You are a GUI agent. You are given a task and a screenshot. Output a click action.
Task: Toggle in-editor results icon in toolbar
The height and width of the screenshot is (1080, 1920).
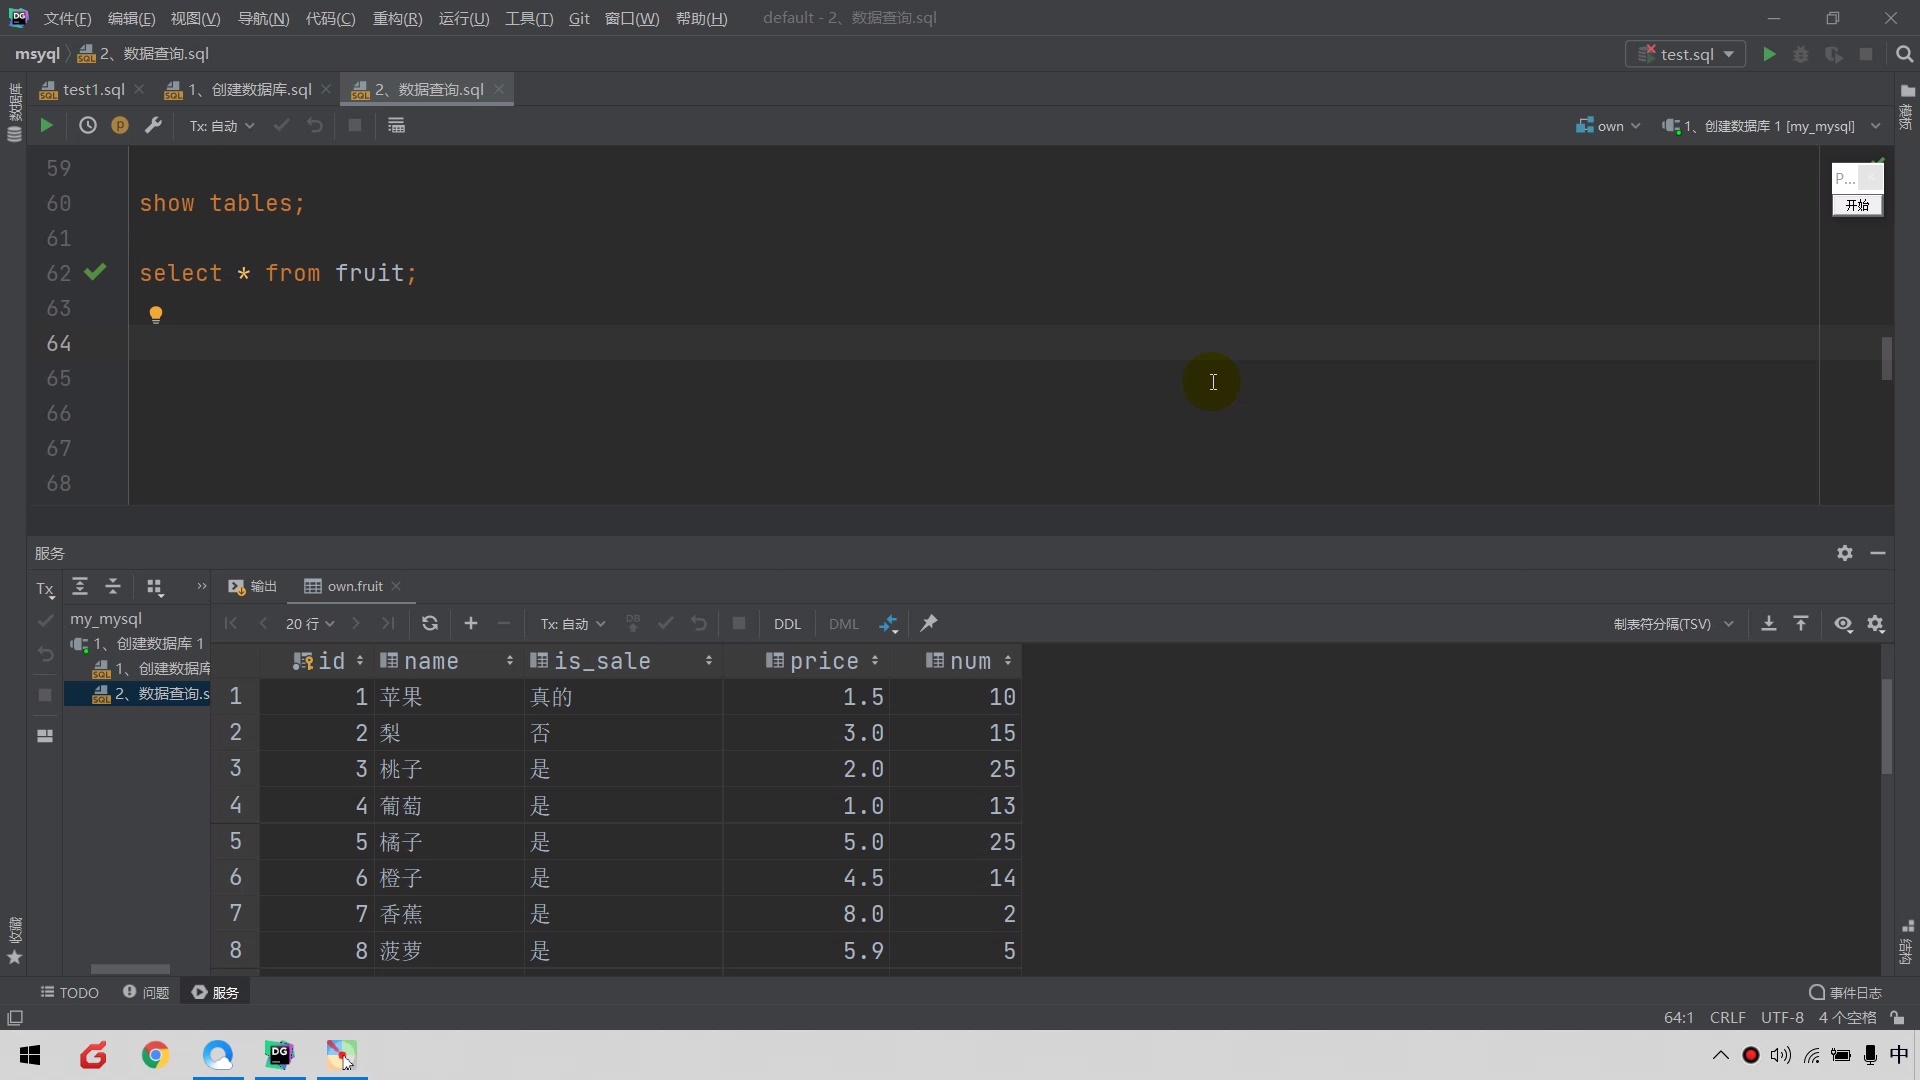pyautogui.click(x=397, y=125)
